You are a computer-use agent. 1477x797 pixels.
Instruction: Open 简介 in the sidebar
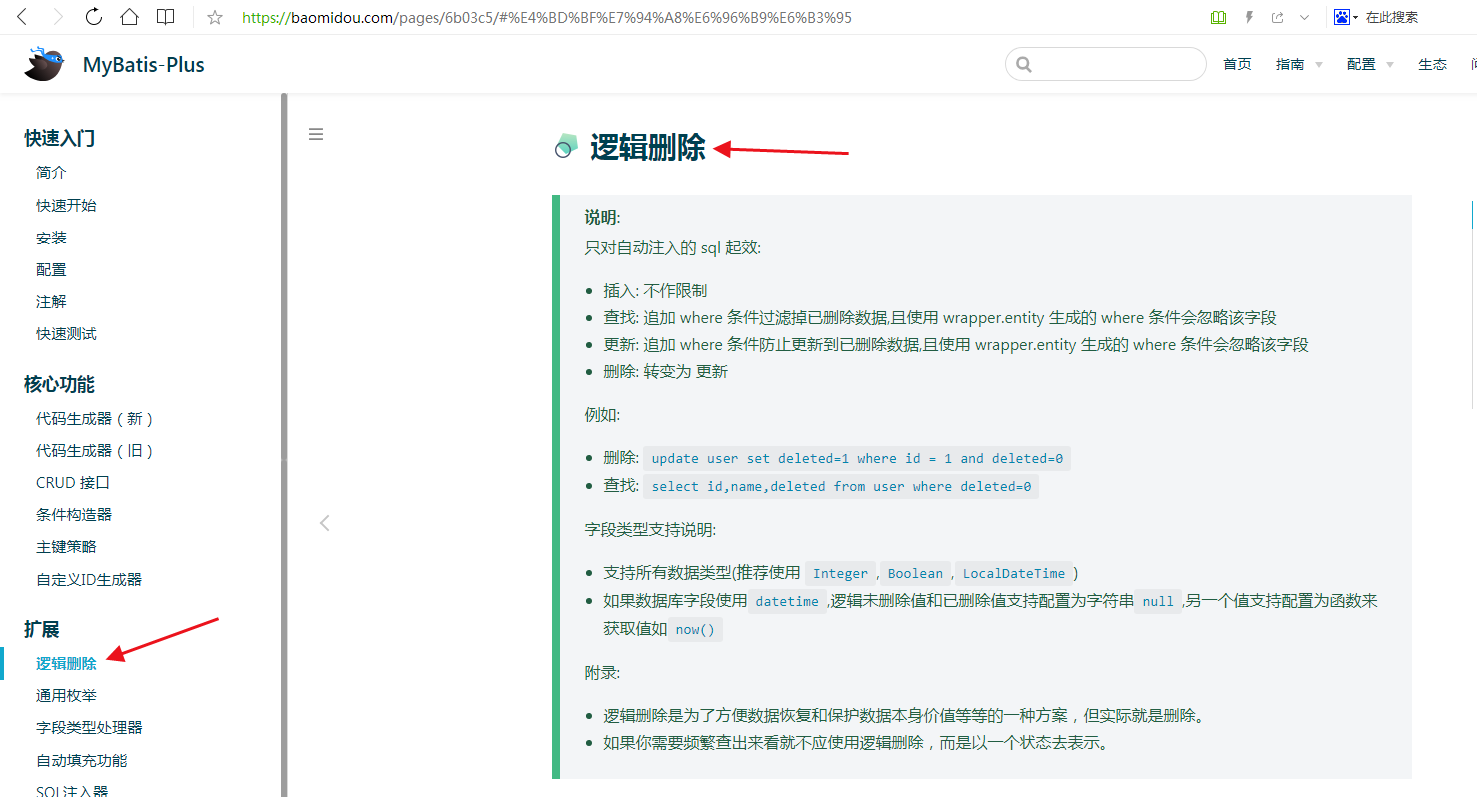pos(51,173)
